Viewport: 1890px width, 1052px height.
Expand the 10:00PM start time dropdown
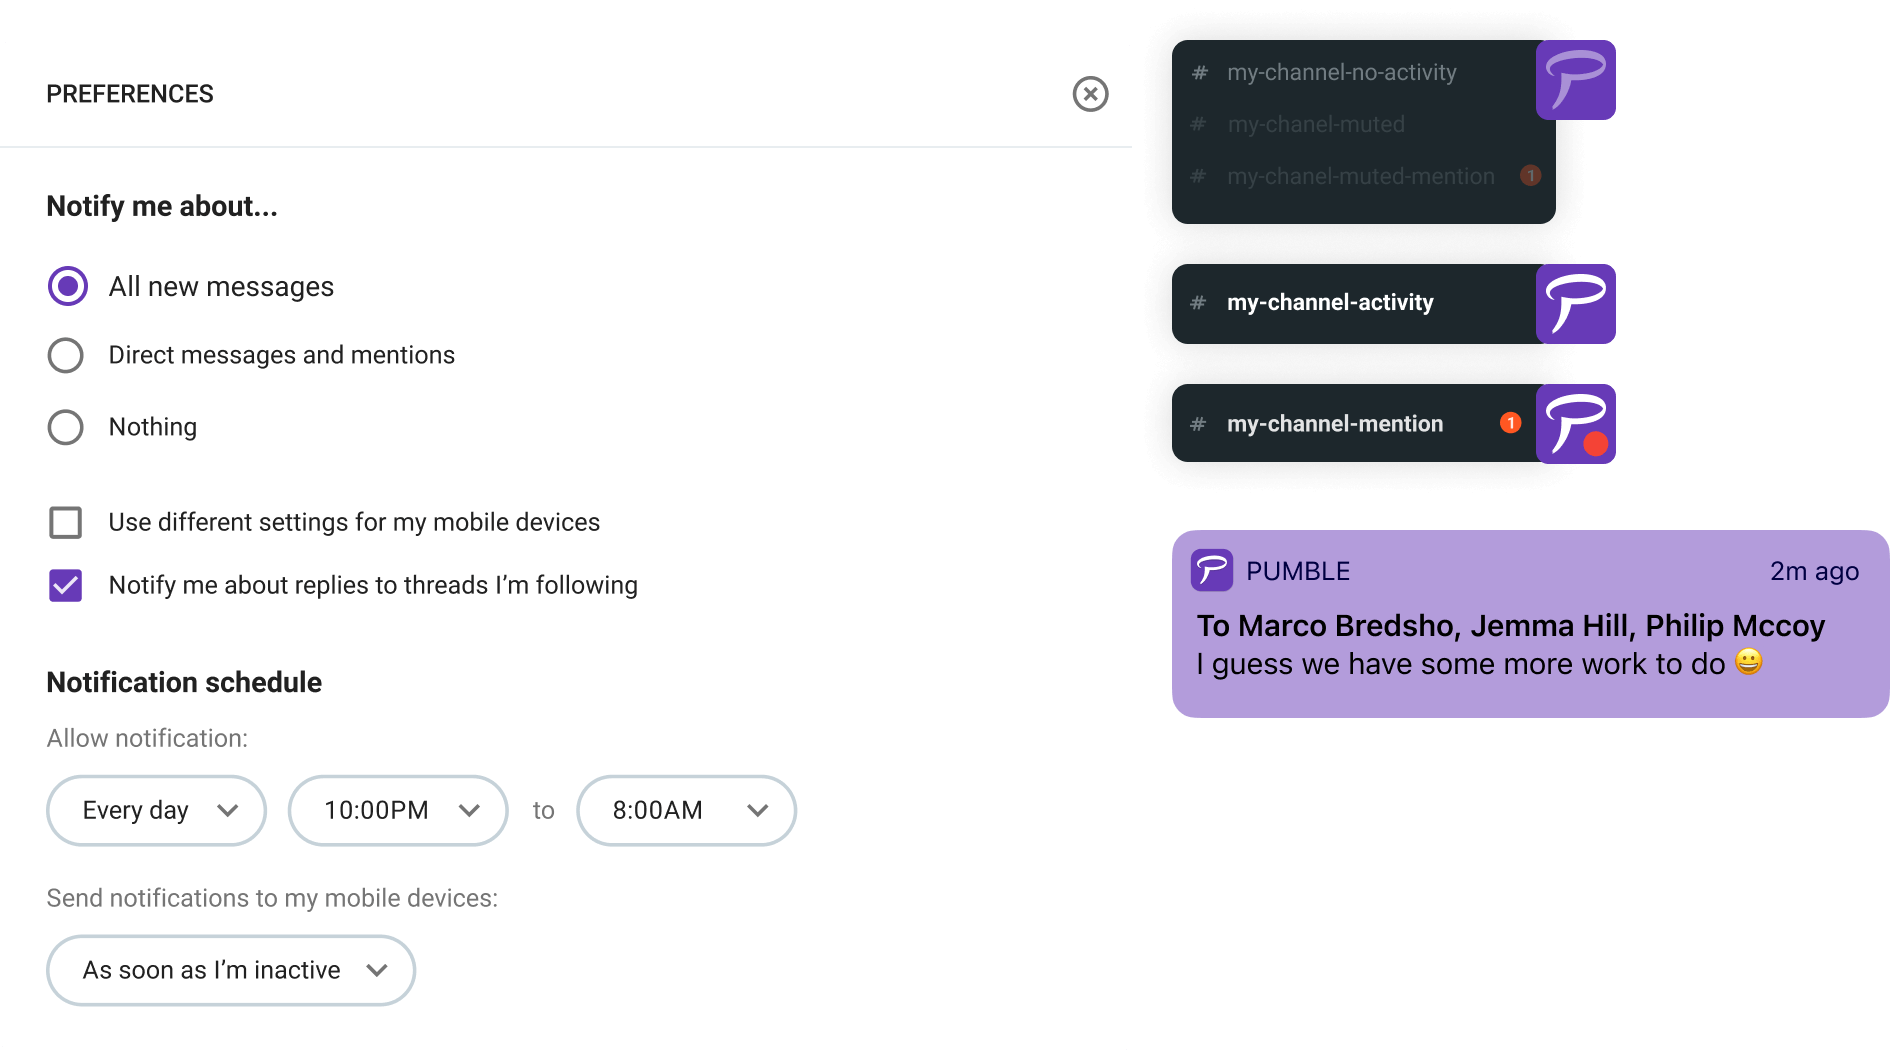[398, 810]
